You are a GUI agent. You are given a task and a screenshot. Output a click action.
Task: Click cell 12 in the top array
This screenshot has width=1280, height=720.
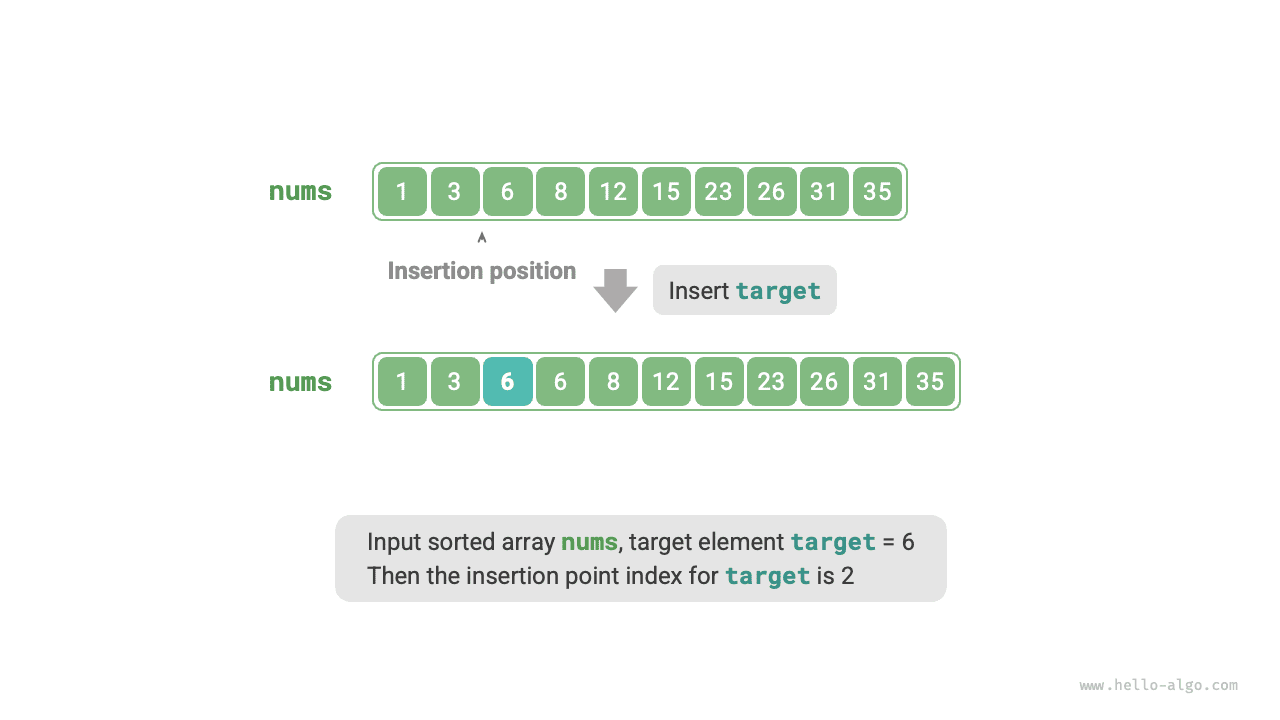613,192
